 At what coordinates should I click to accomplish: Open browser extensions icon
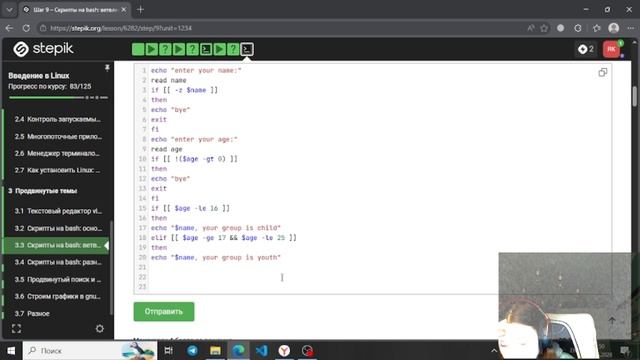coord(578,28)
